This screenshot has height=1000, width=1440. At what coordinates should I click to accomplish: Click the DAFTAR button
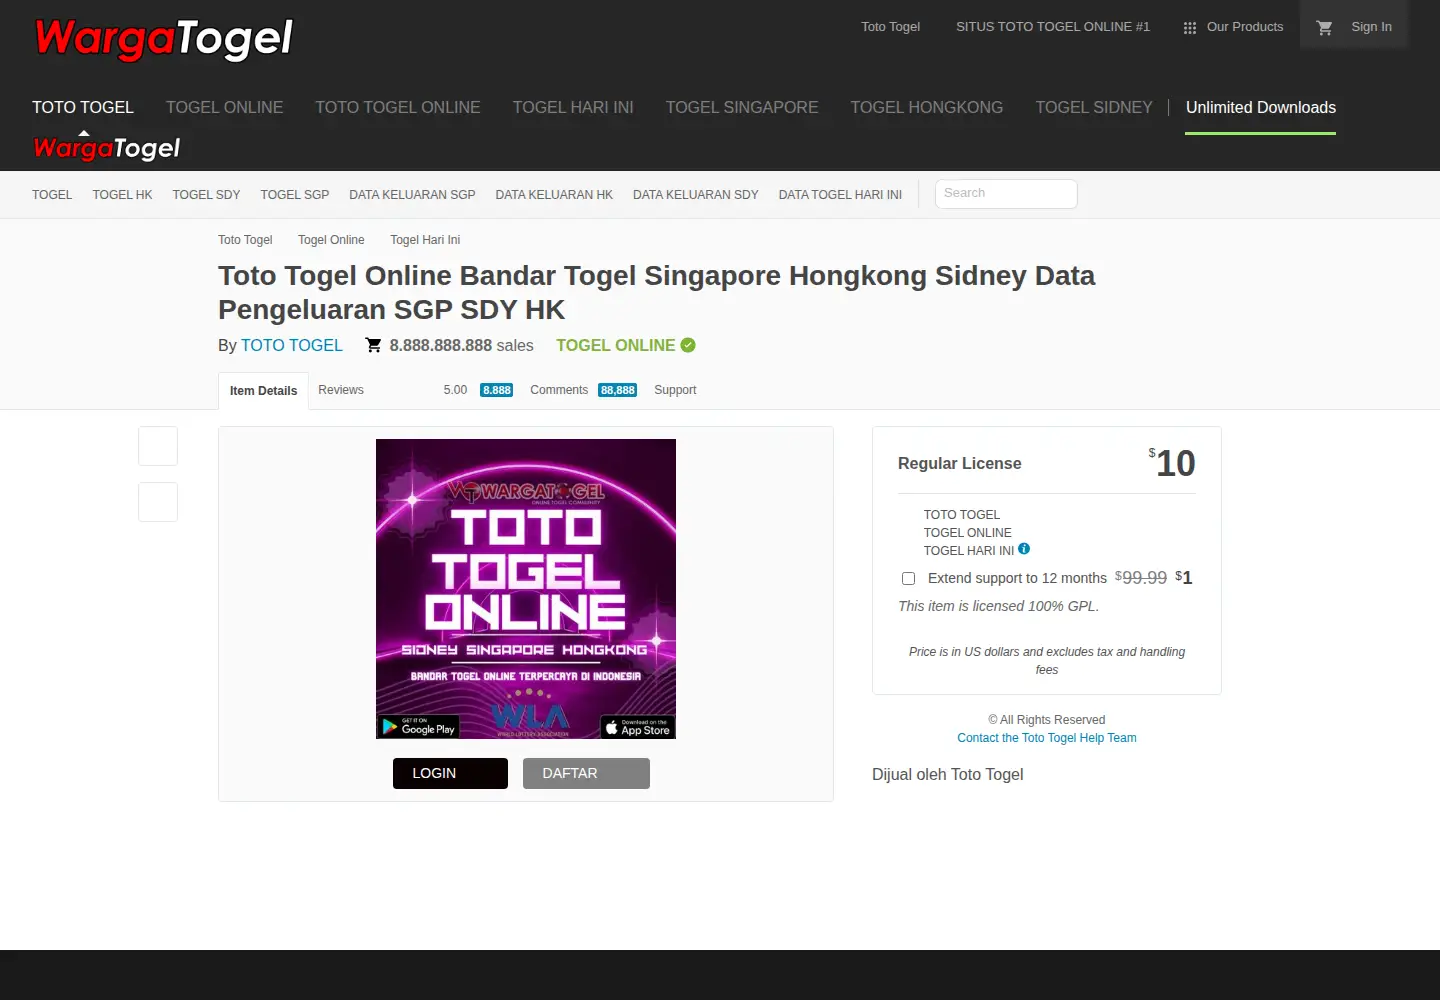point(586,773)
